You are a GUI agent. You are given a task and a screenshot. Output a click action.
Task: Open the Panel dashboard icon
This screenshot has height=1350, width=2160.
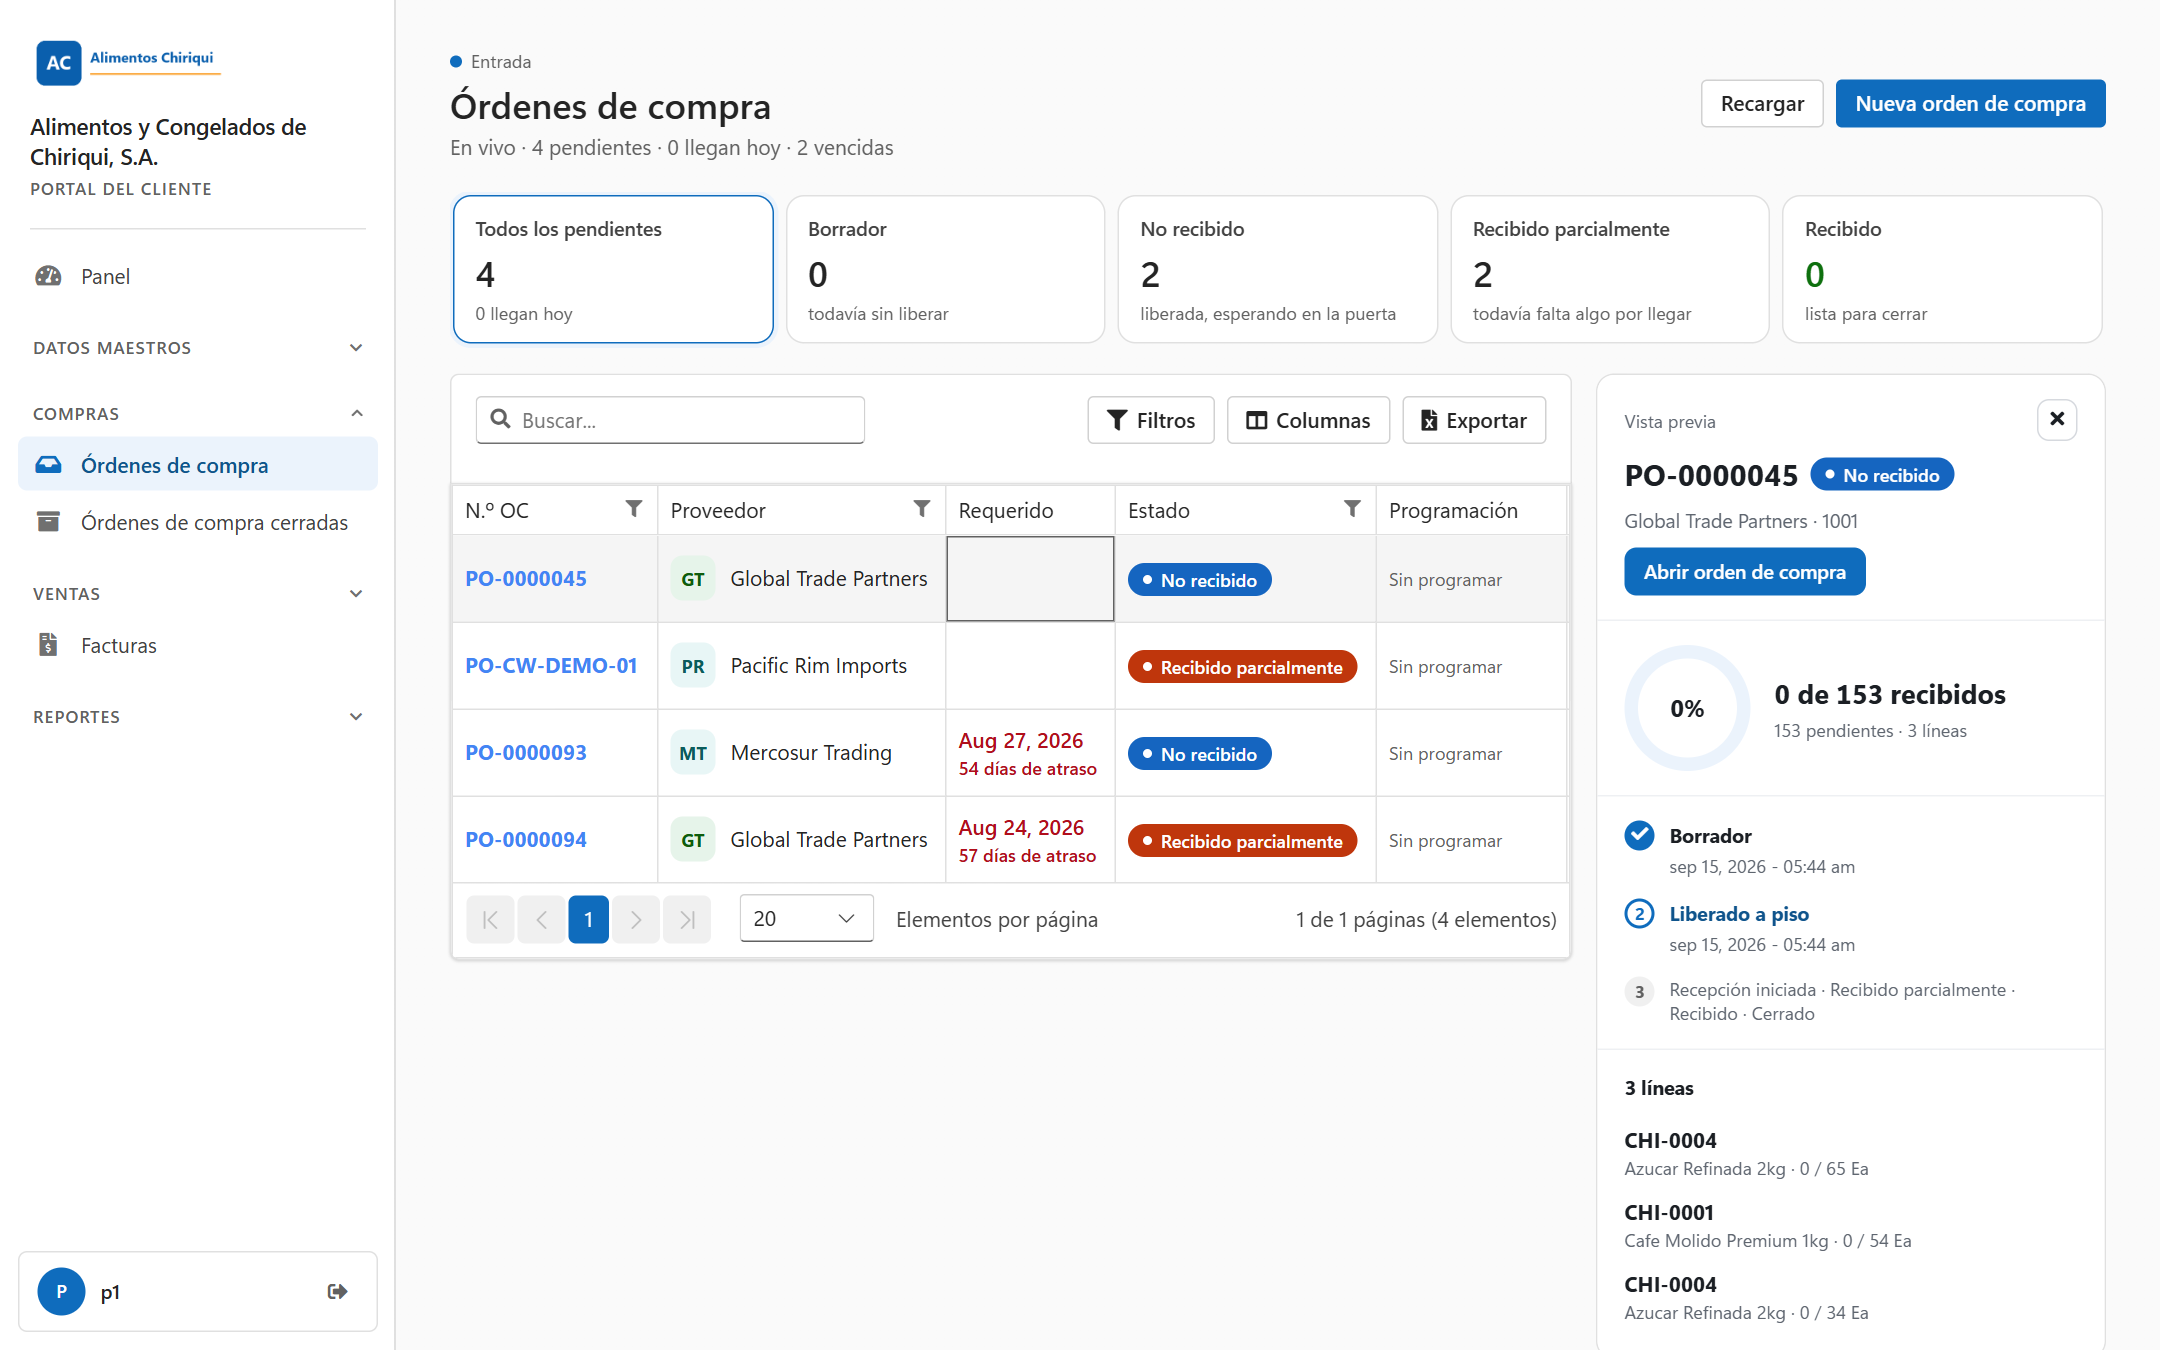(x=48, y=276)
